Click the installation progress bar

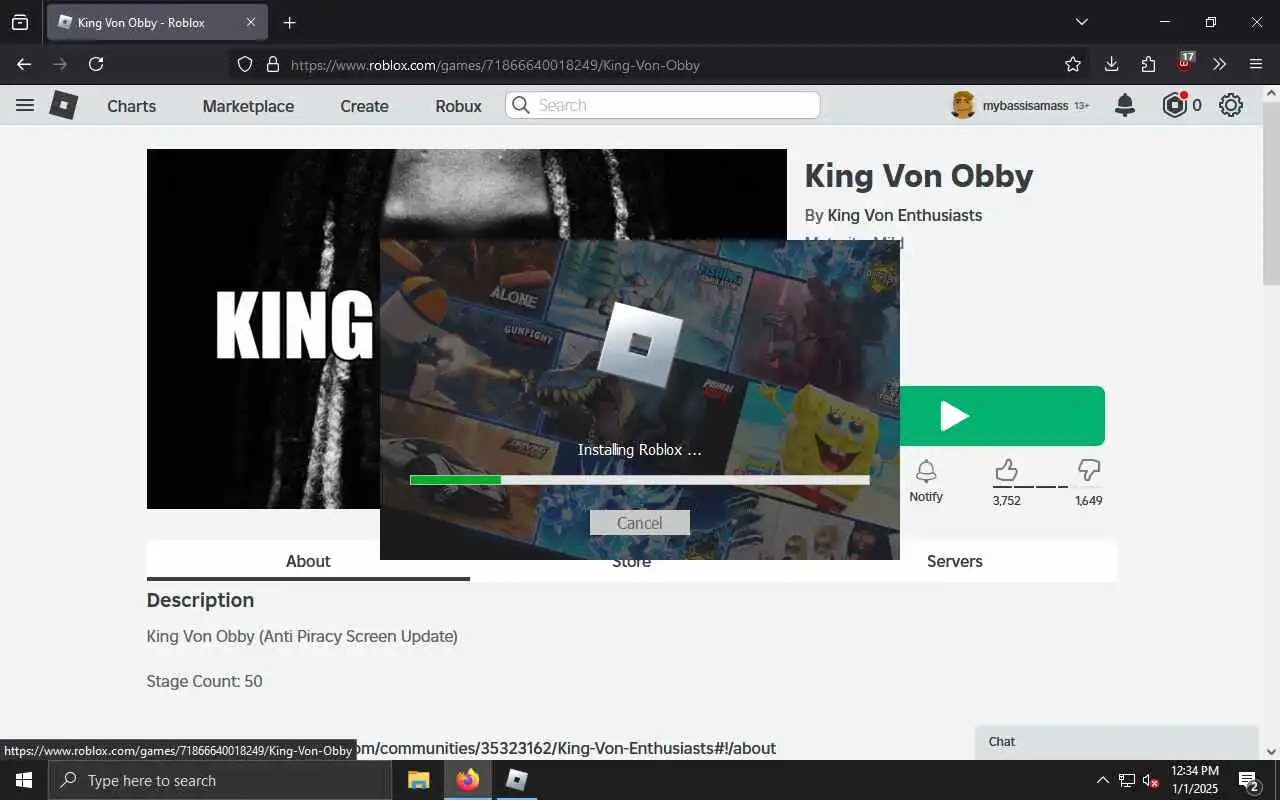tap(640, 480)
